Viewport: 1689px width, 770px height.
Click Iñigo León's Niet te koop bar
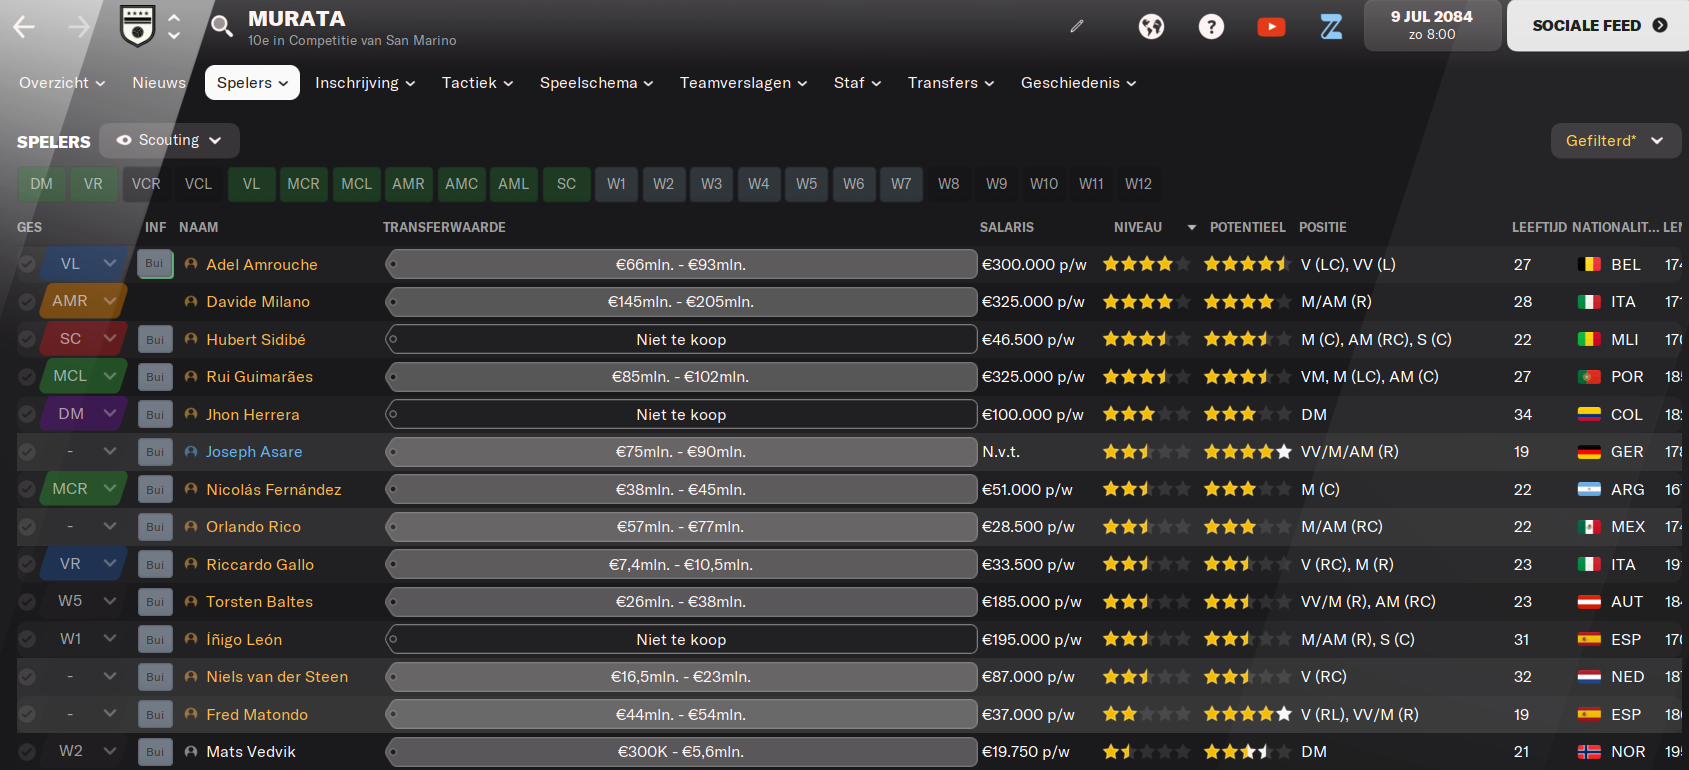coord(681,639)
